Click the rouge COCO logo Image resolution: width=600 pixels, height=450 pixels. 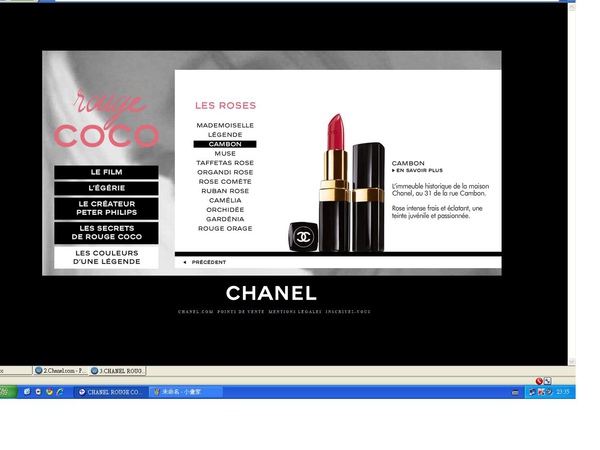tap(106, 119)
